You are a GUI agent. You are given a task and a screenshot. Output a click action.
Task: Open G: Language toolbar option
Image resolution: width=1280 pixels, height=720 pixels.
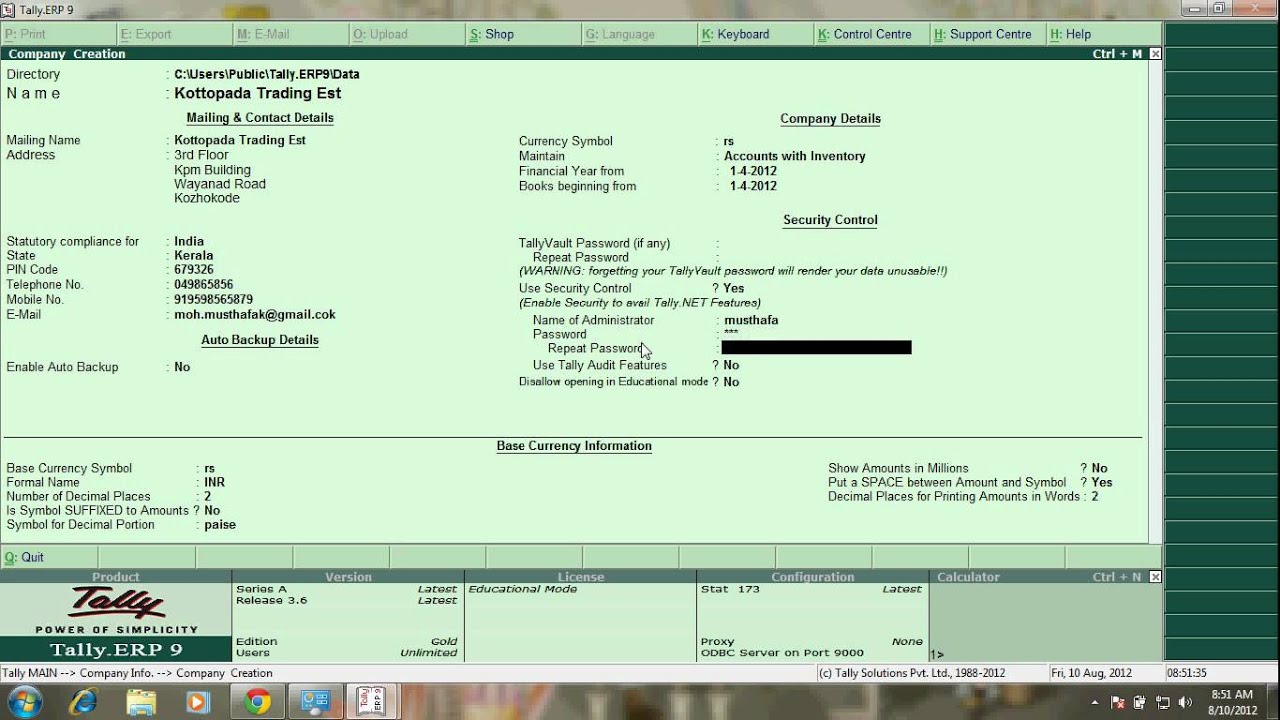pyautogui.click(x=638, y=34)
